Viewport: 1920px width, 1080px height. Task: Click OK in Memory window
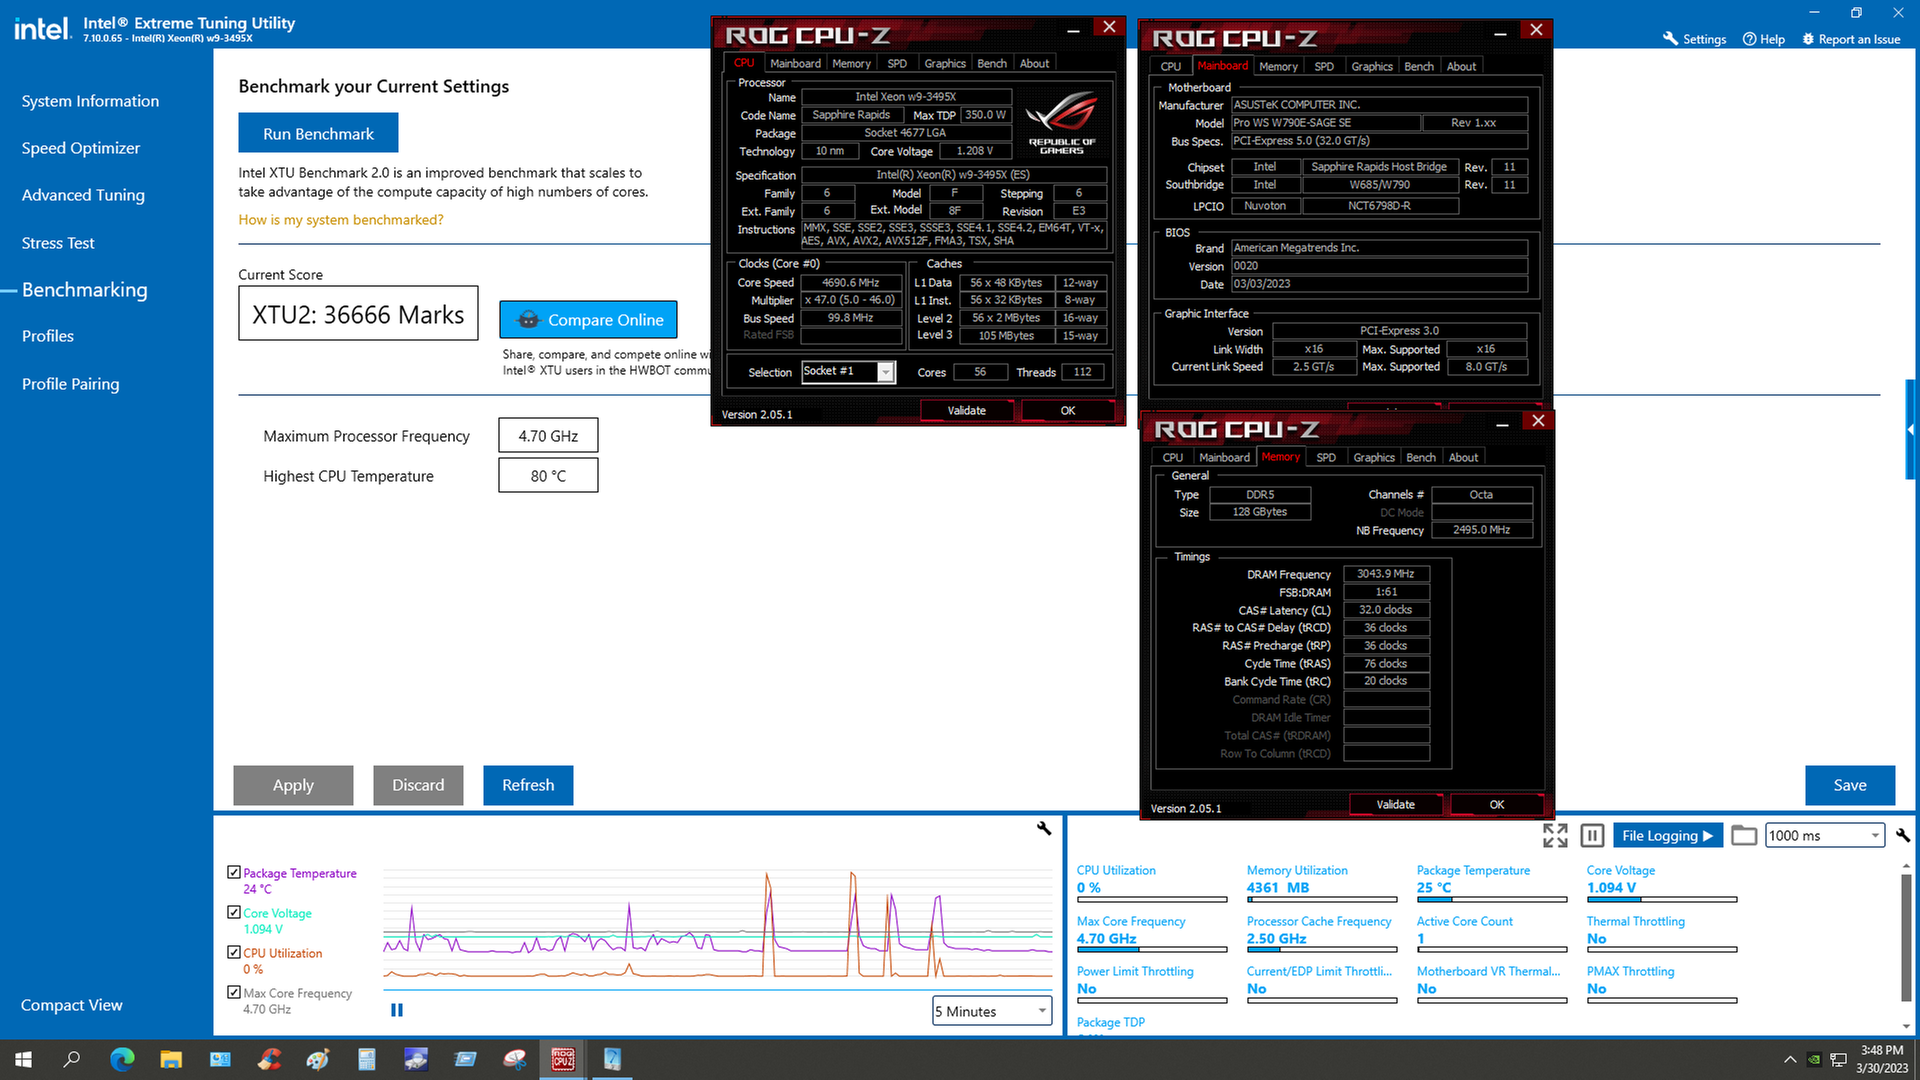click(x=1496, y=804)
